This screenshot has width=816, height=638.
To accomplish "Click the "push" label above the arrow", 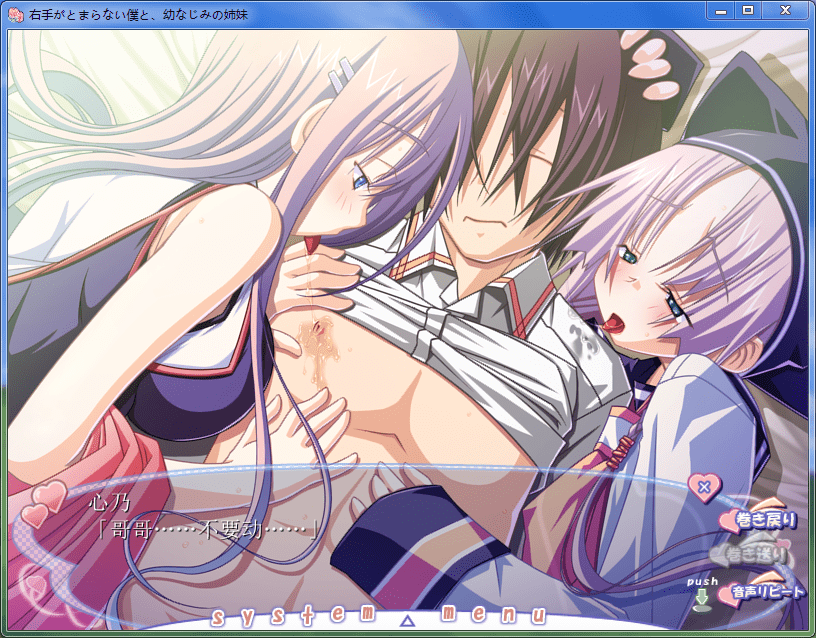I will tap(702, 581).
